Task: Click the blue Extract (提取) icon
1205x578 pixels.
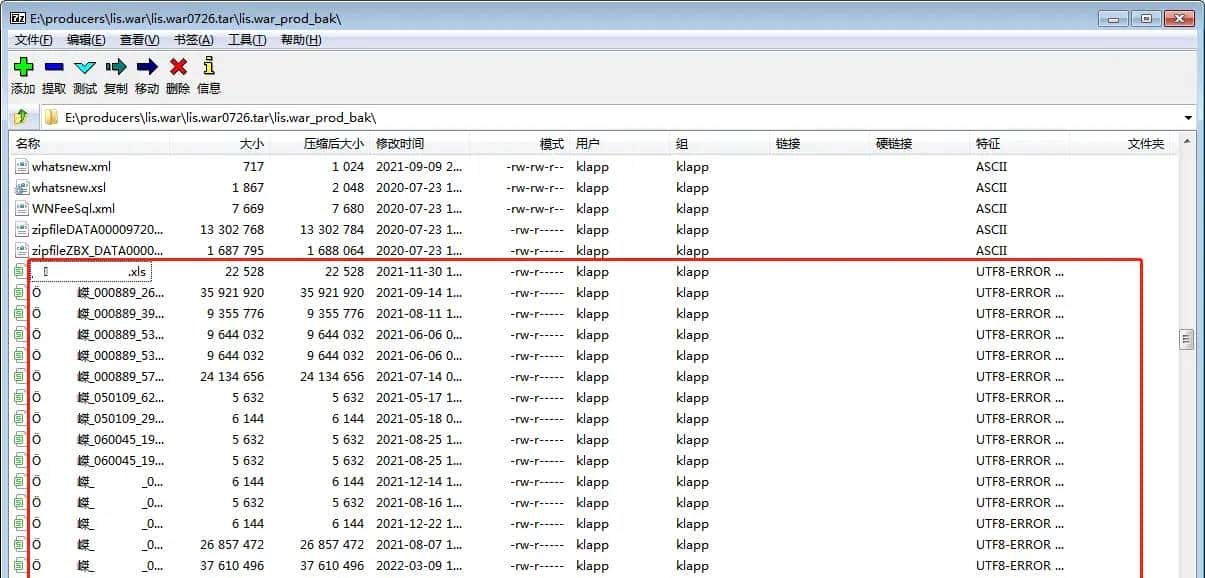Action: (54, 68)
